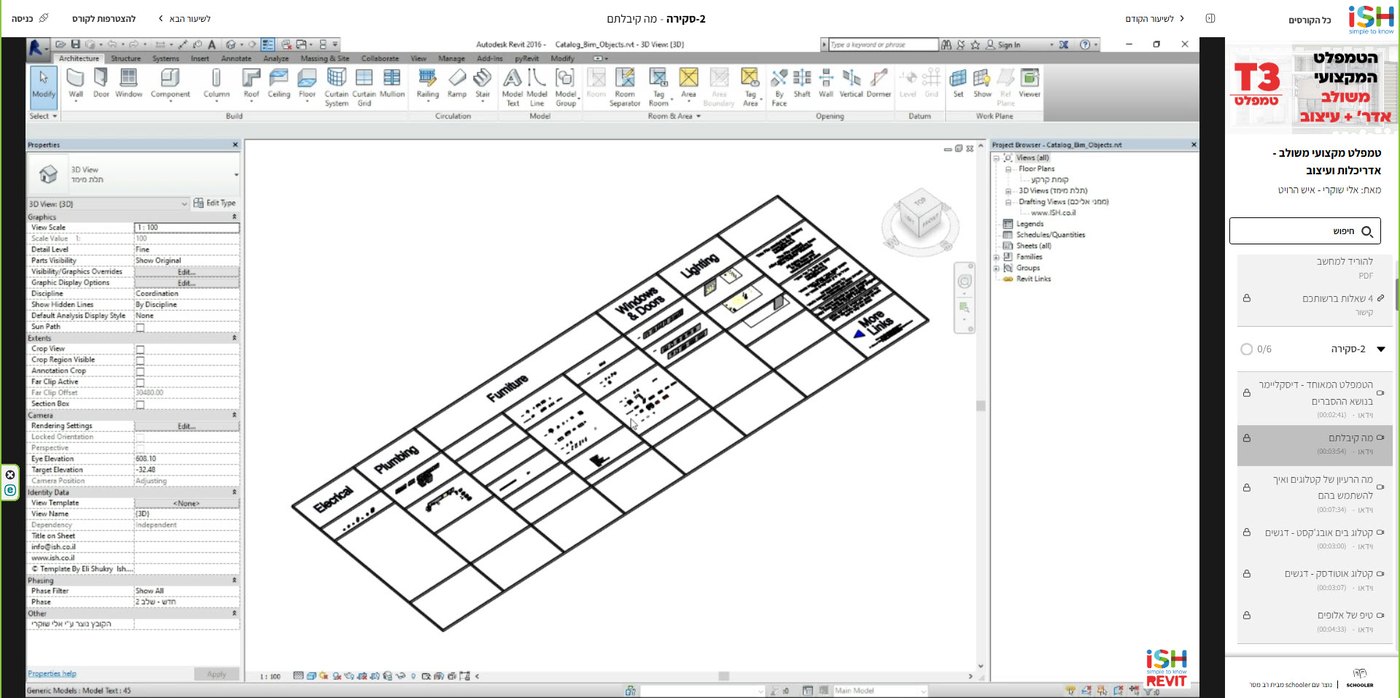Select the Door tool

(101, 84)
